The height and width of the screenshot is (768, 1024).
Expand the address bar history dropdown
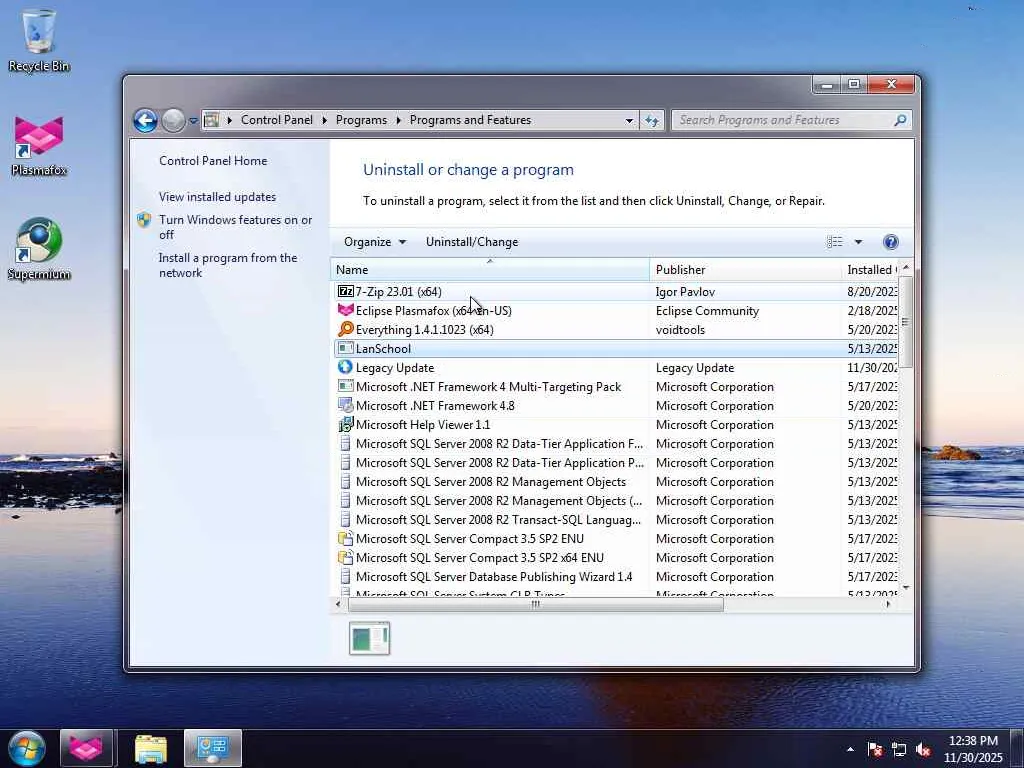[x=629, y=120]
